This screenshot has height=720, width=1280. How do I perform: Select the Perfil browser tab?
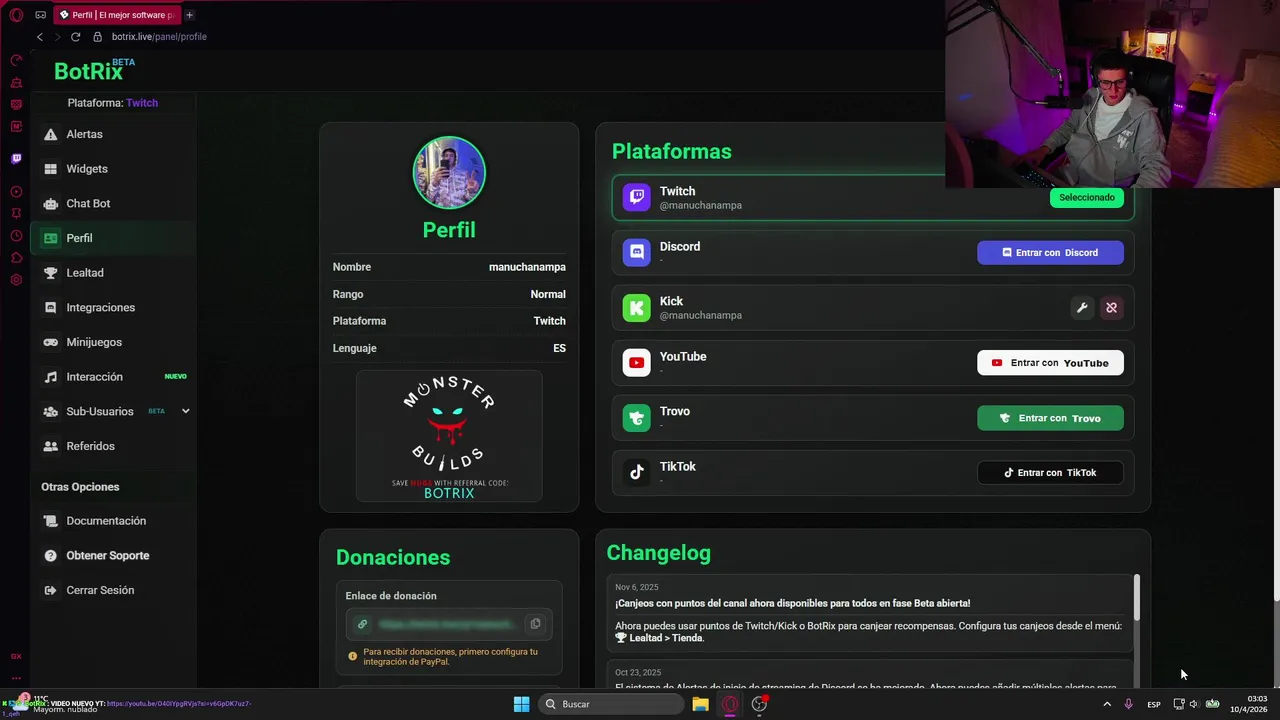click(116, 15)
